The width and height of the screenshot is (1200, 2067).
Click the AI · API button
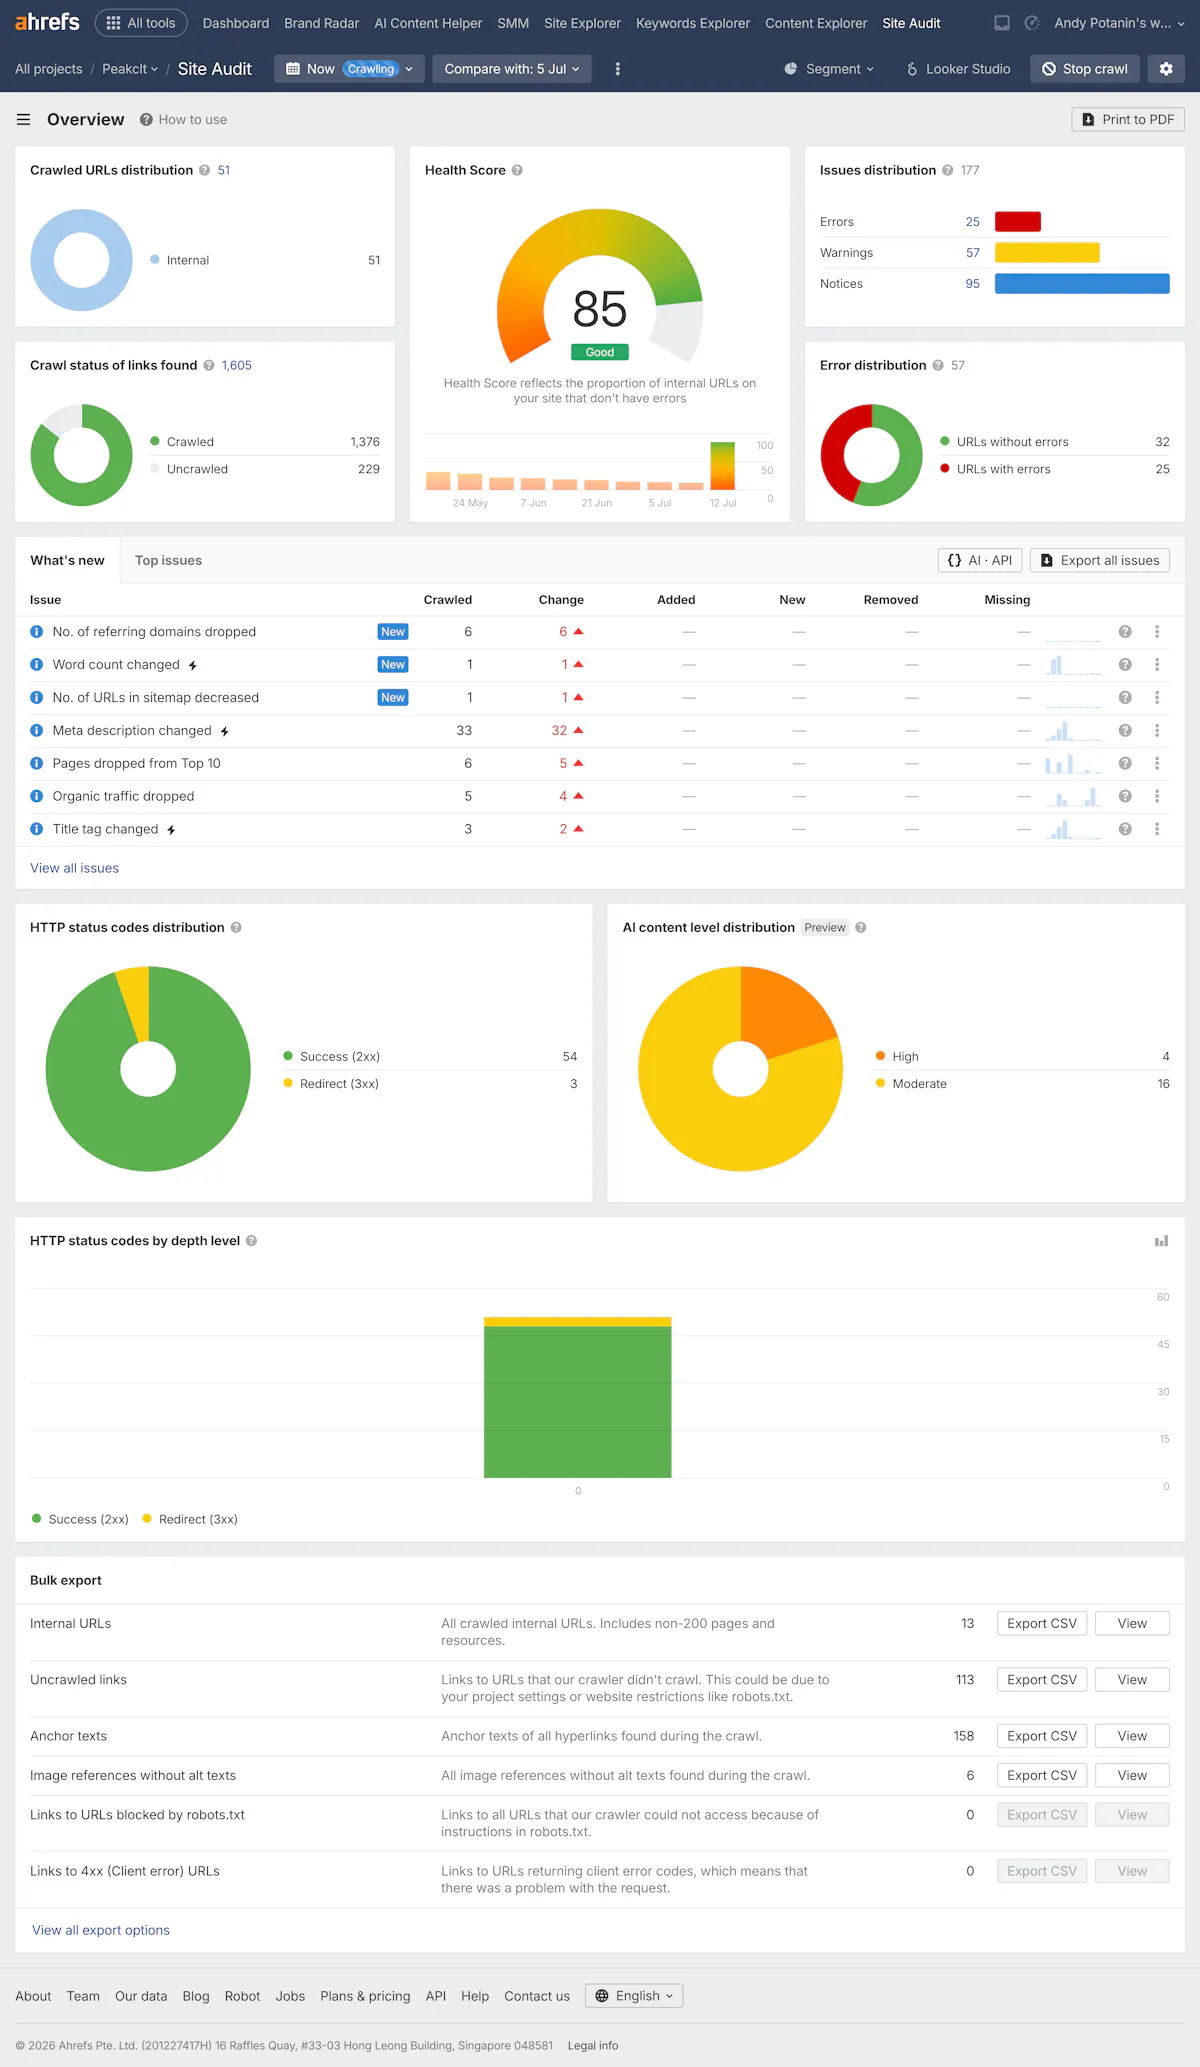pyautogui.click(x=980, y=561)
